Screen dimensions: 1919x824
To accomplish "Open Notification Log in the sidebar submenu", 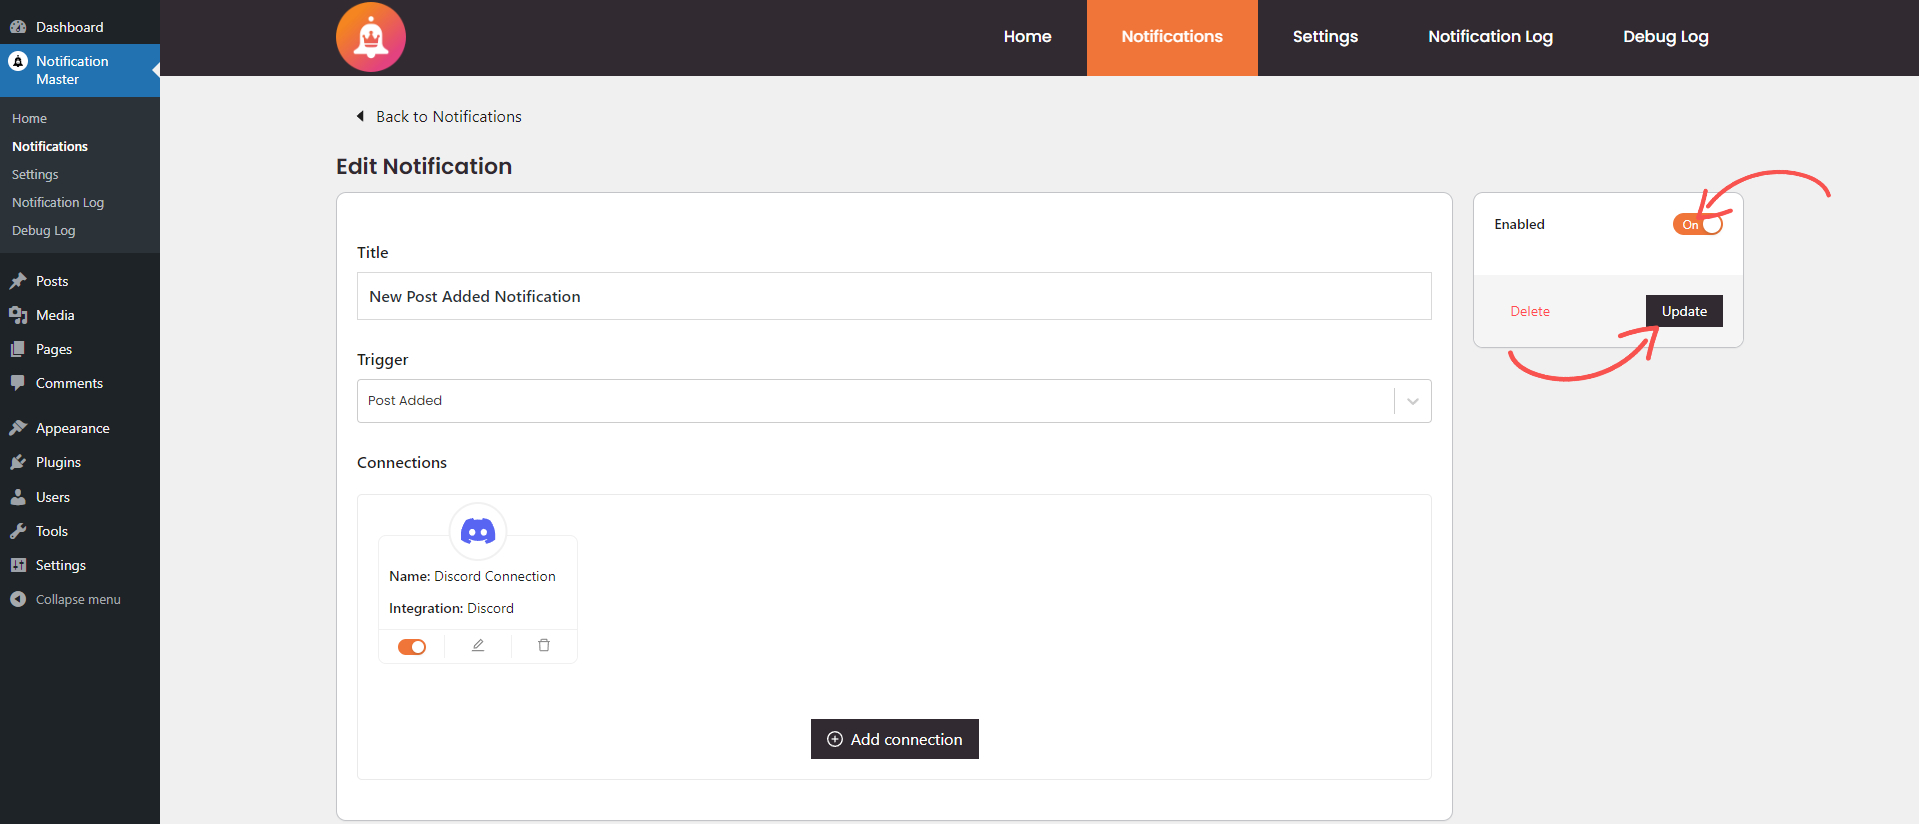I will 58,202.
